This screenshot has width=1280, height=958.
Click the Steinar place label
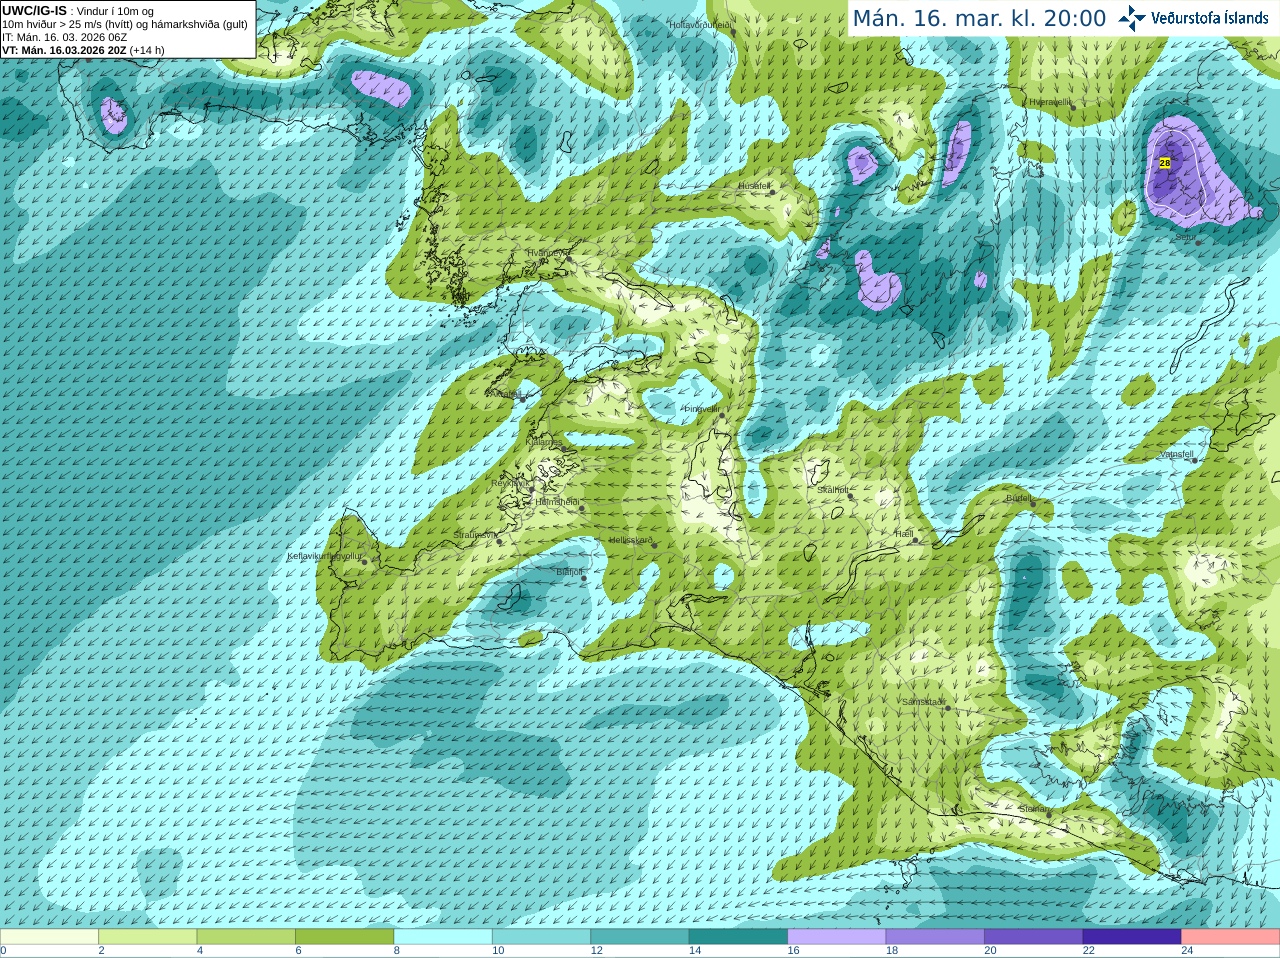tap(1033, 809)
